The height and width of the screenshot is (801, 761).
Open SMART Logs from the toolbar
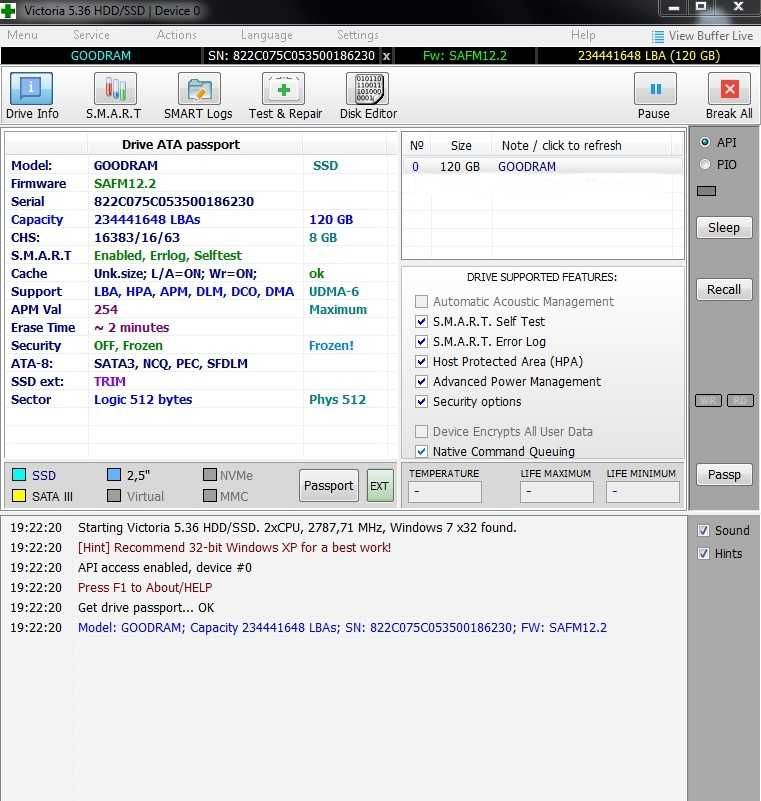click(x=199, y=89)
